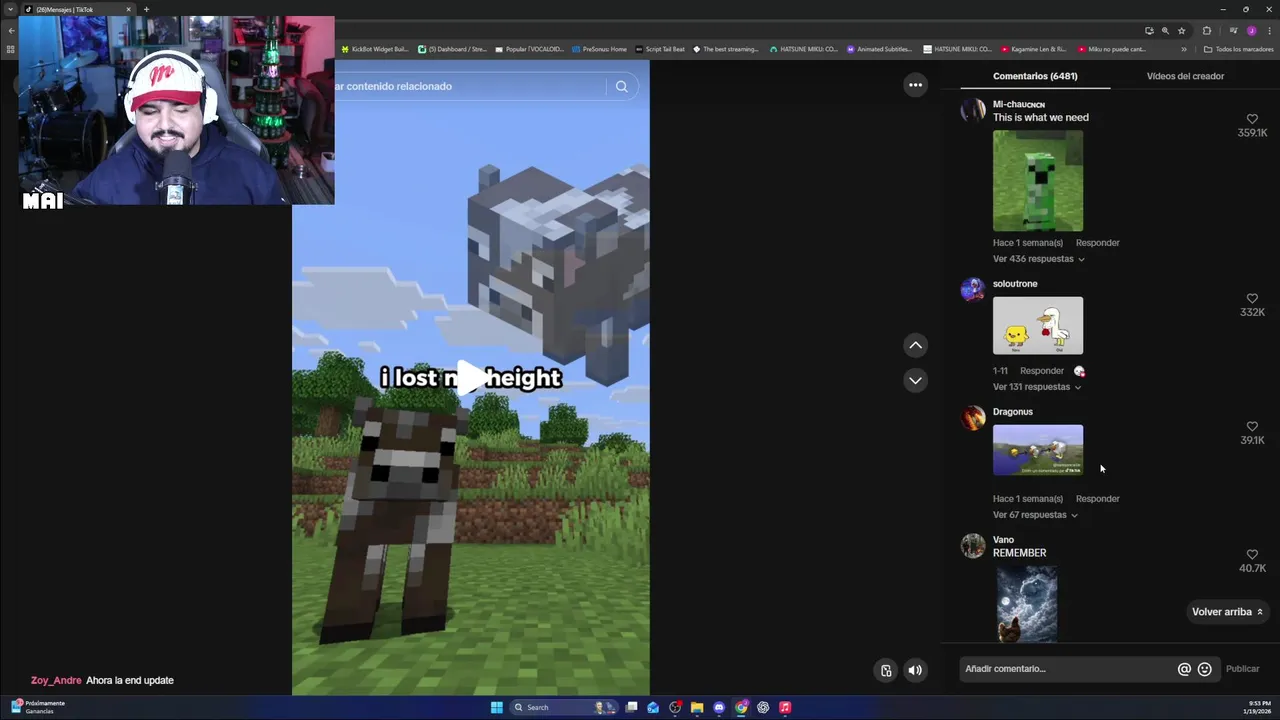Switch to 'Comentarios (6481)' tab
1280x720 pixels.
pos(1035,76)
